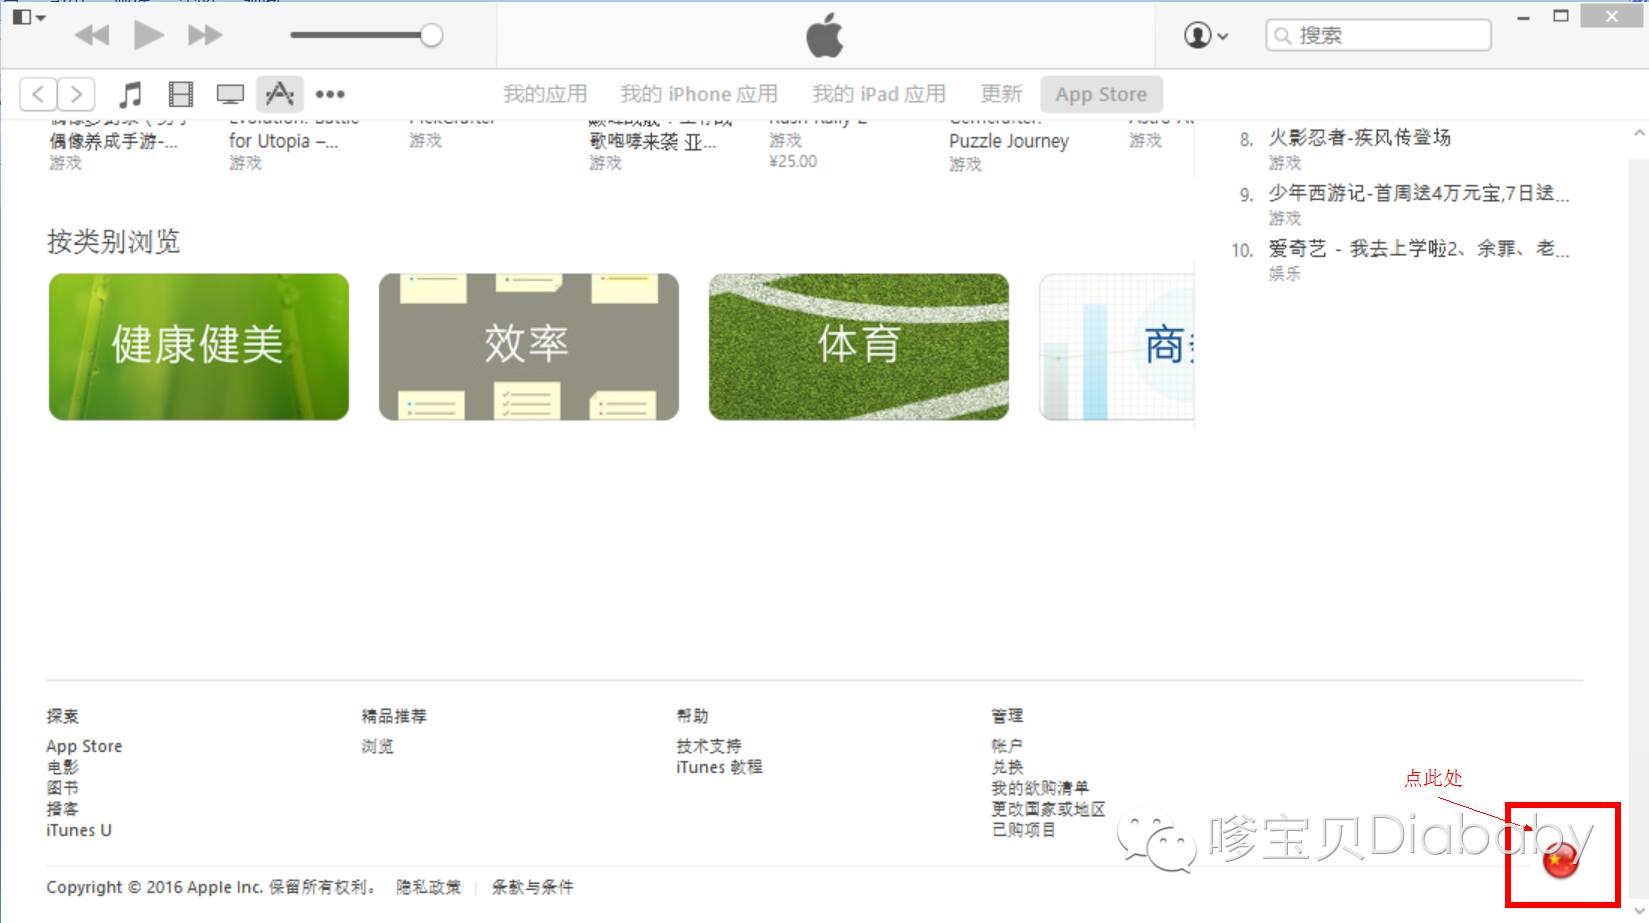Open chart item 爱奇艺
Screen dimensions: 1649x923
pyautogui.click(x=1419, y=248)
